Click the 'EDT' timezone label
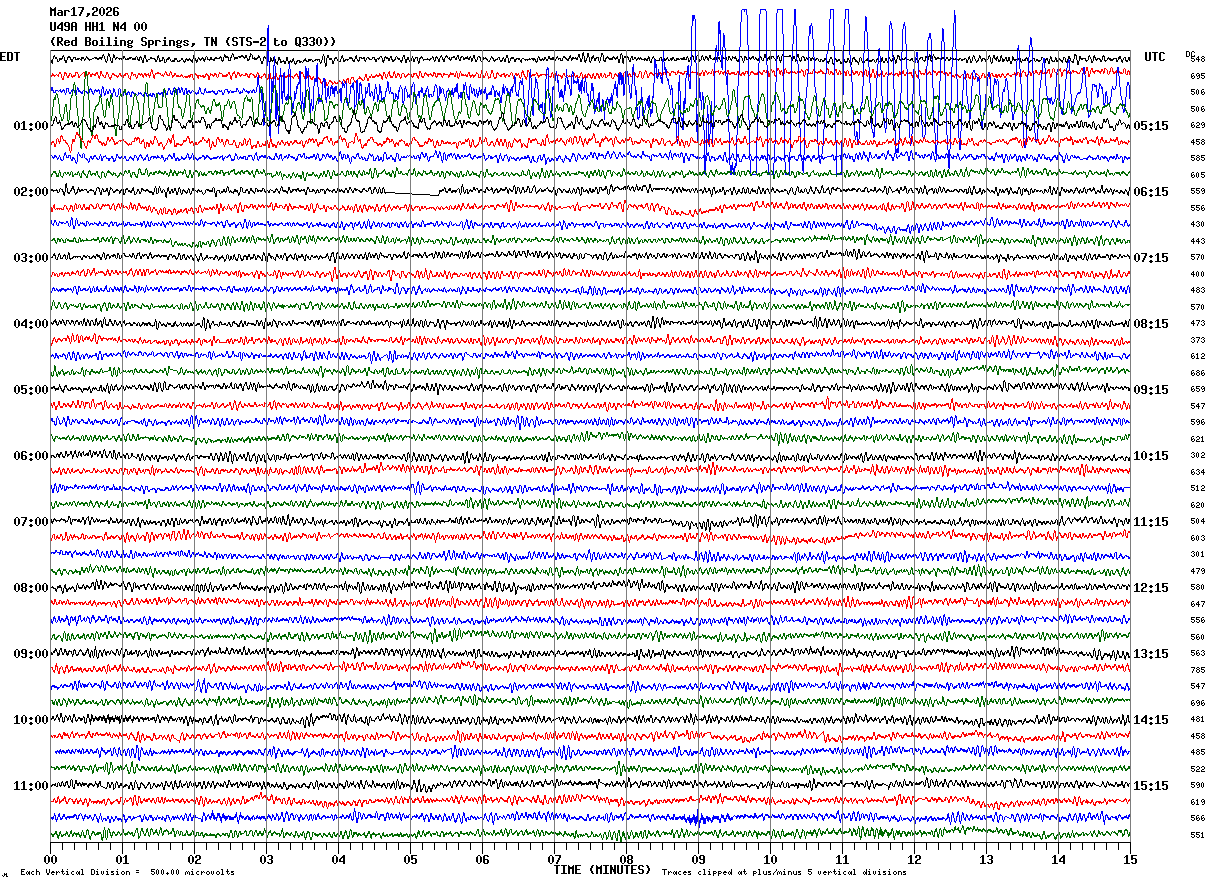This screenshot has width=1210, height=886. point(10,57)
